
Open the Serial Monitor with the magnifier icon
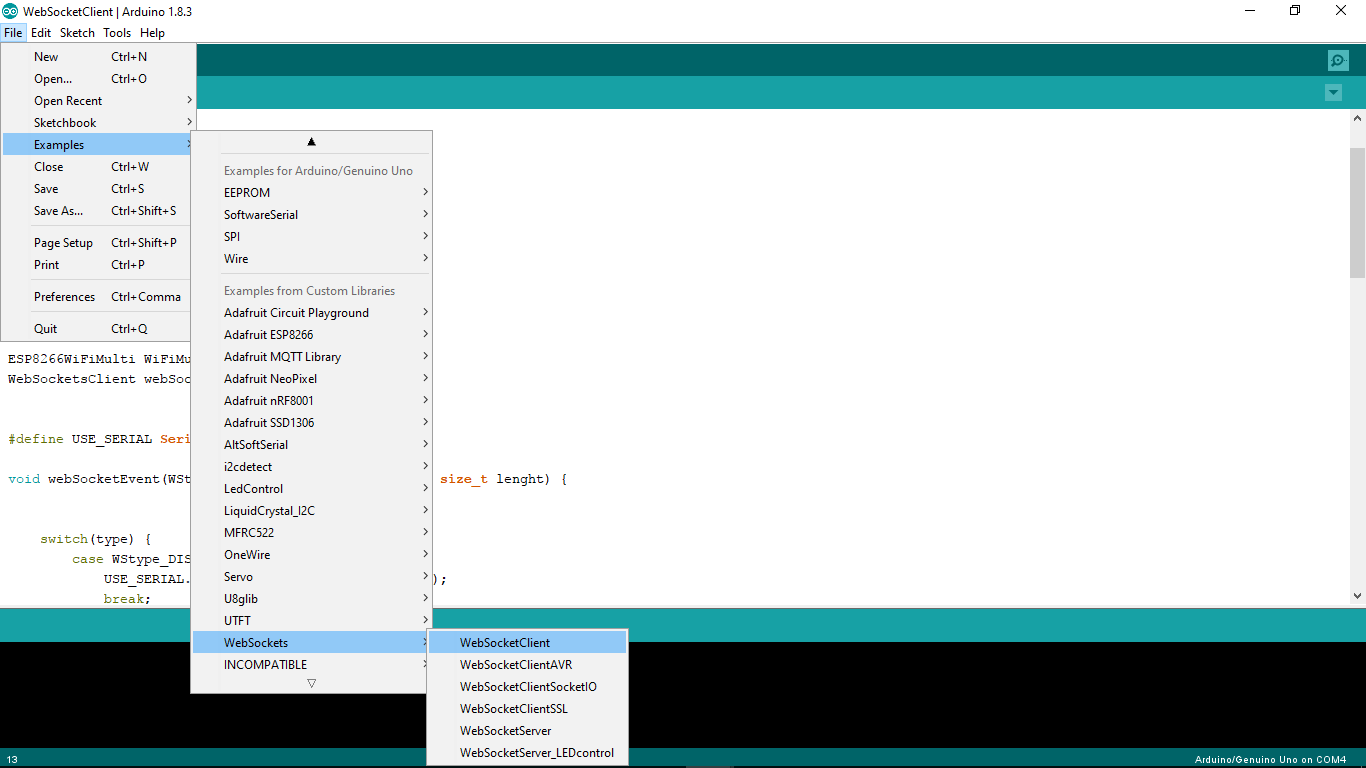(1338, 60)
